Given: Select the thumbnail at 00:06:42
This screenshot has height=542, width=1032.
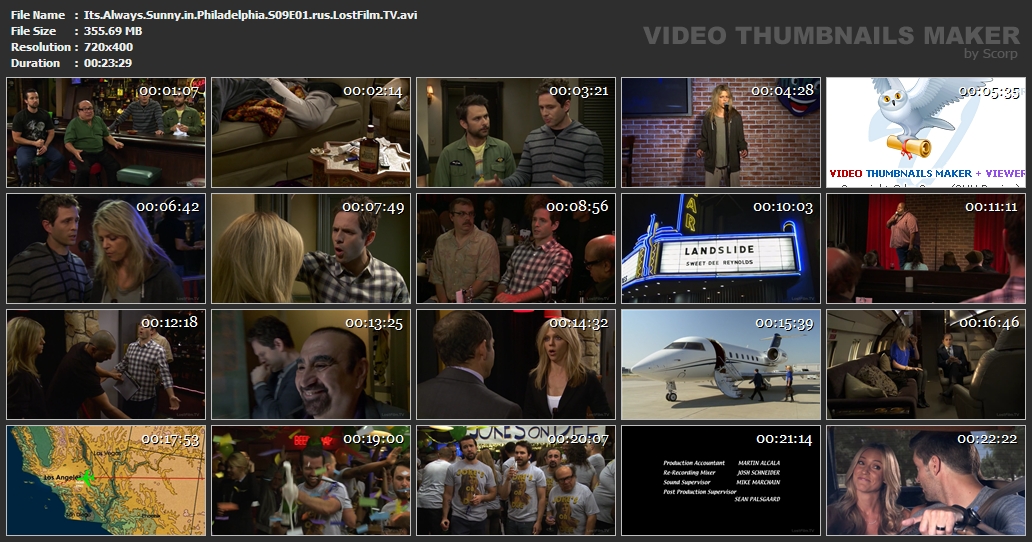Looking at the screenshot, I should click(x=106, y=249).
